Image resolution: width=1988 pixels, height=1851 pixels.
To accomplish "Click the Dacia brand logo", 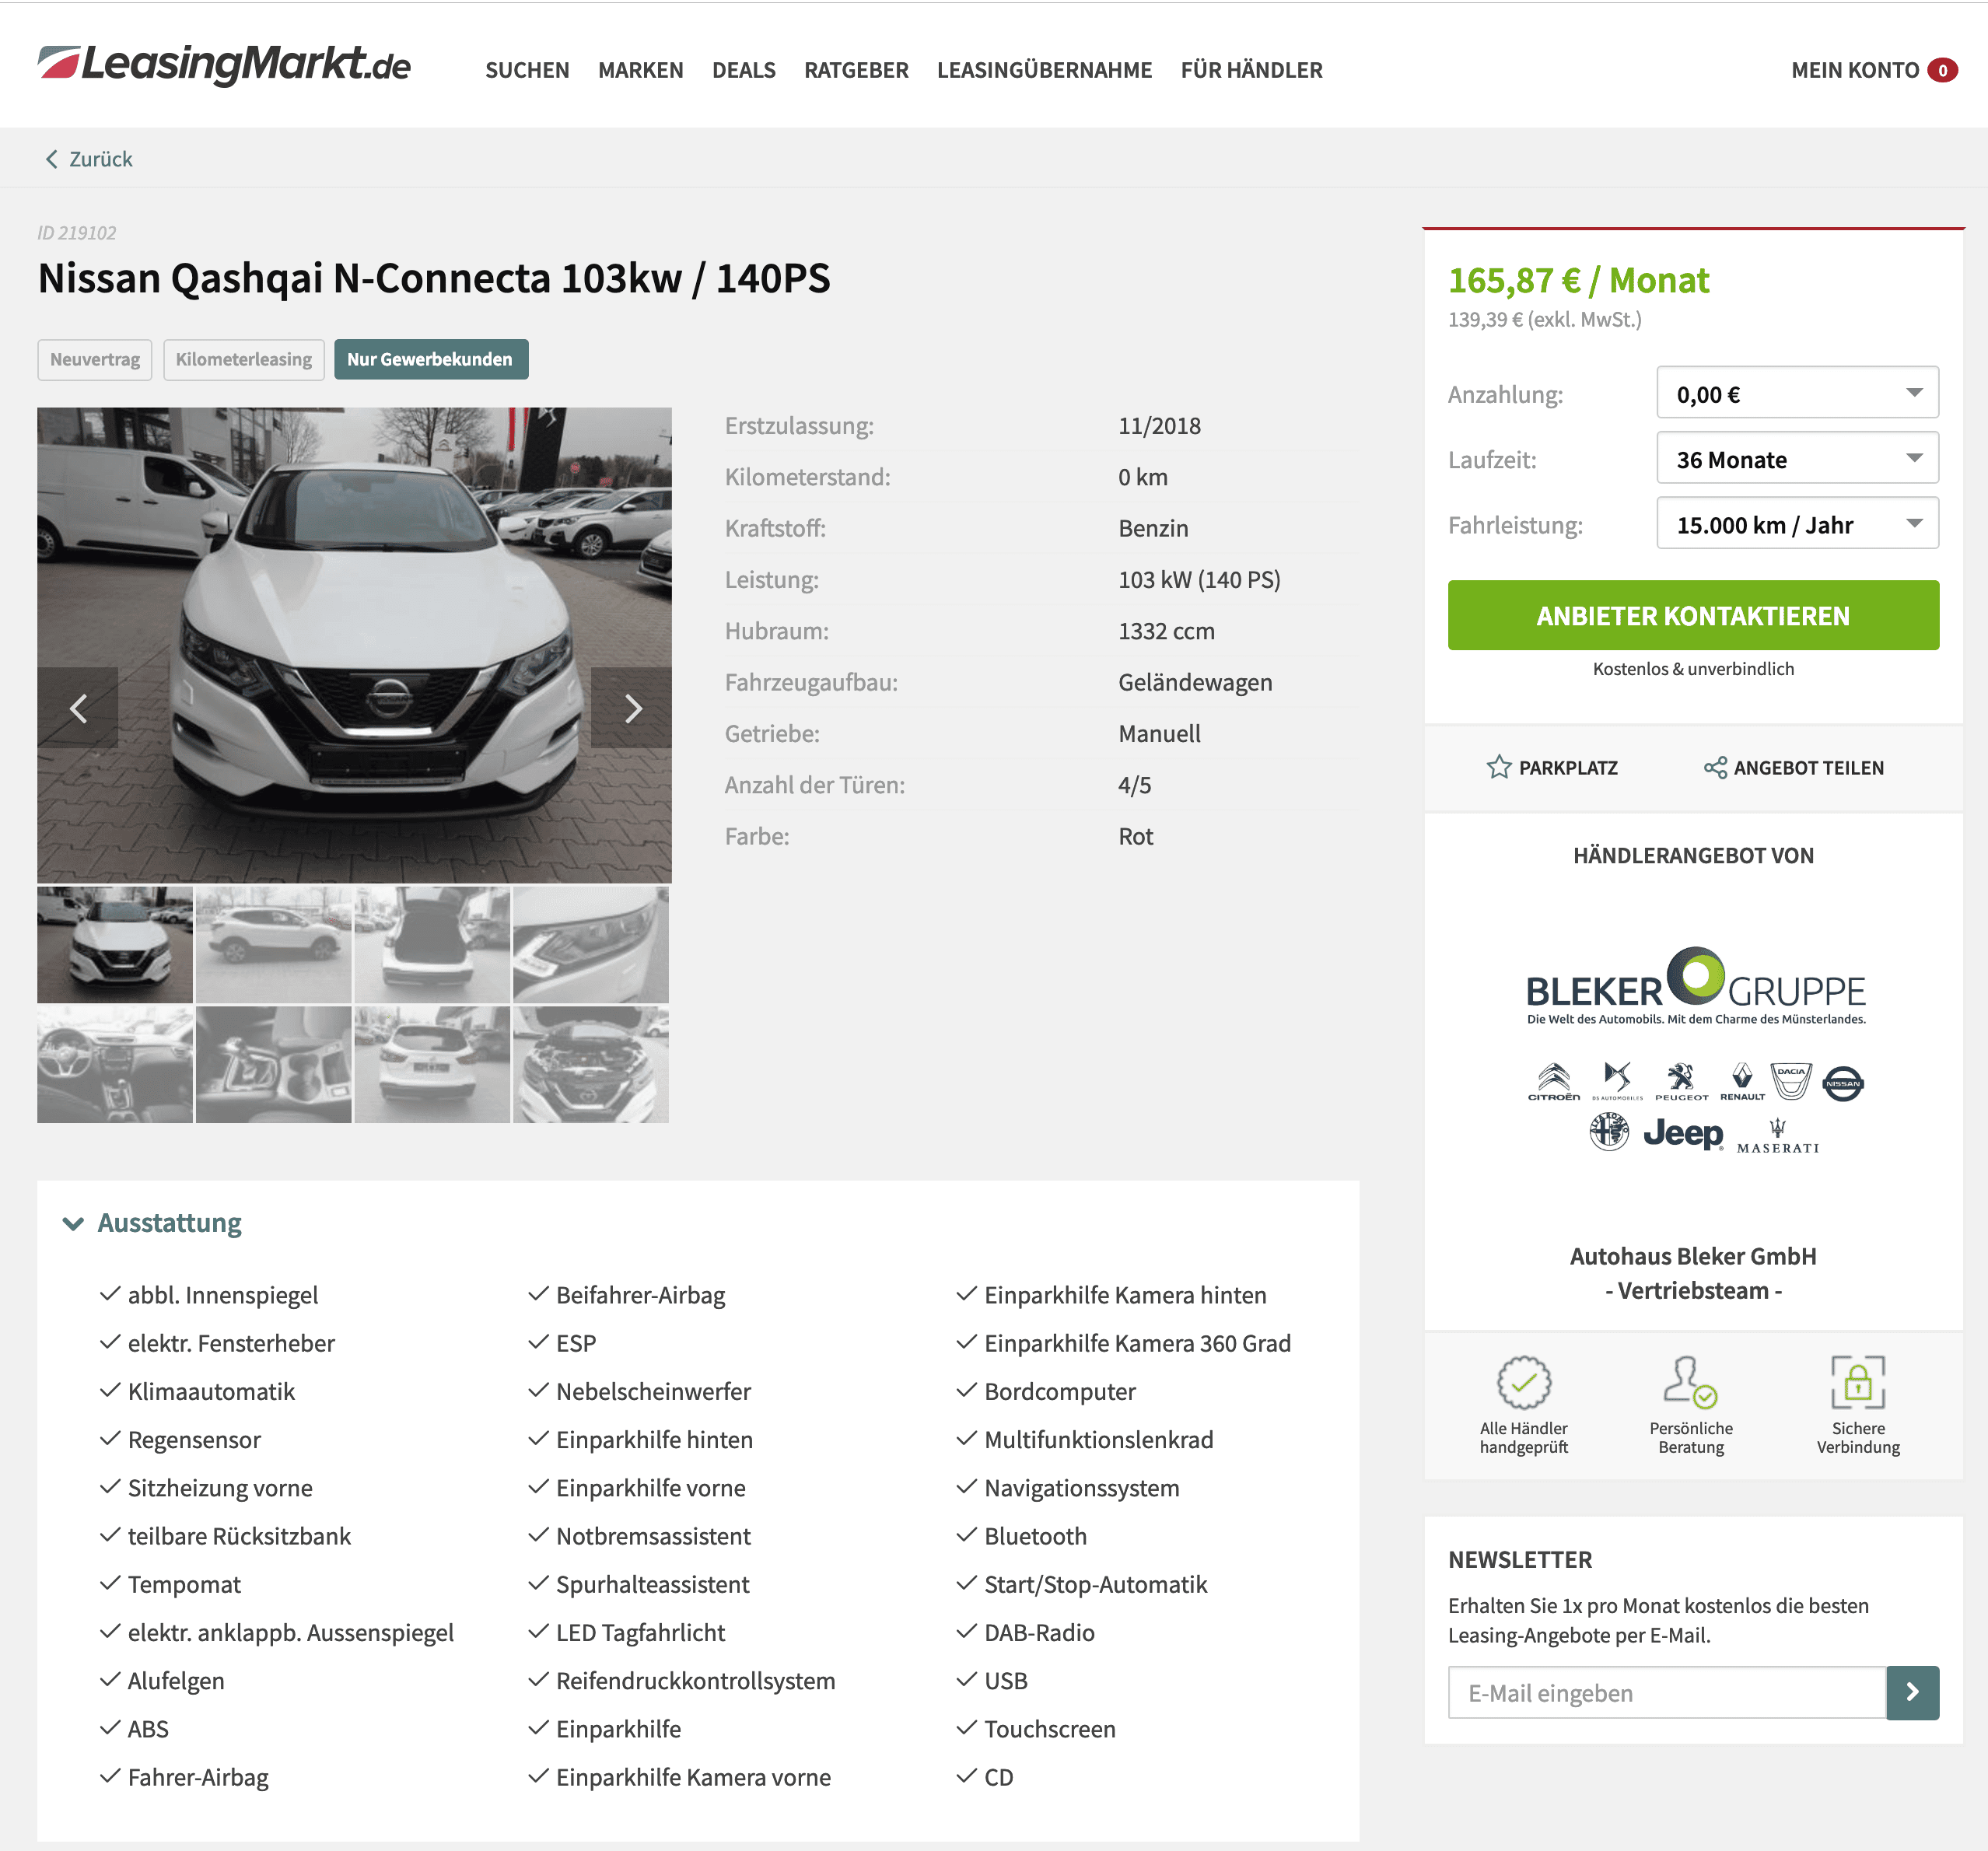I will pos(1791,1080).
